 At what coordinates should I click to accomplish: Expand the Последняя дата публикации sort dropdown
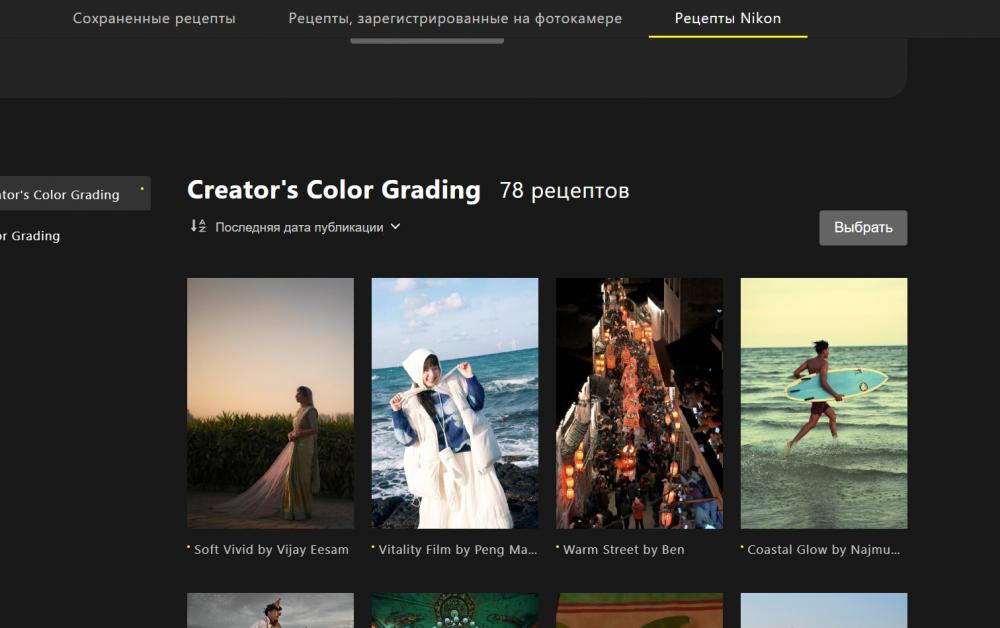[x=308, y=227]
